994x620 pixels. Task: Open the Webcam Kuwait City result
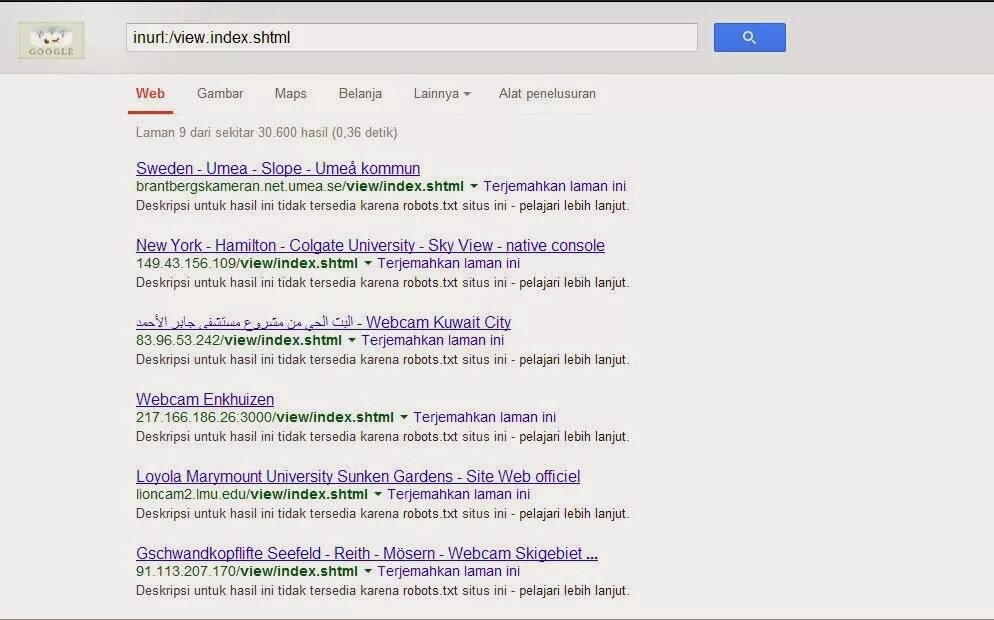[x=323, y=322]
